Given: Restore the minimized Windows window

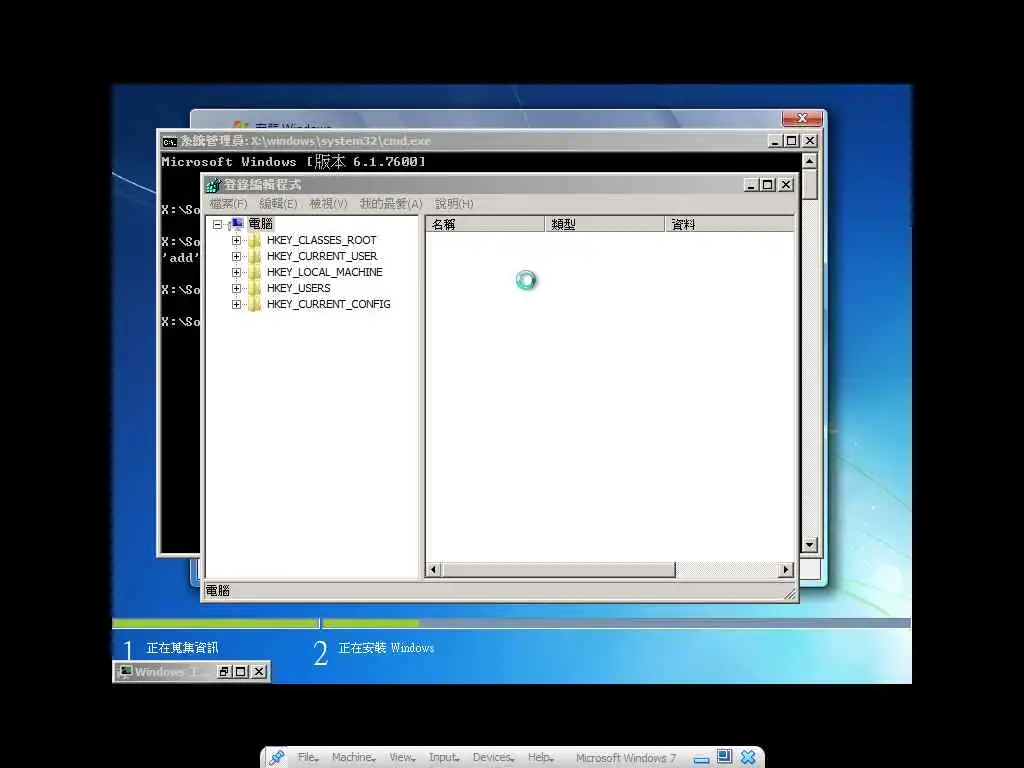Looking at the screenshot, I should coord(224,671).
